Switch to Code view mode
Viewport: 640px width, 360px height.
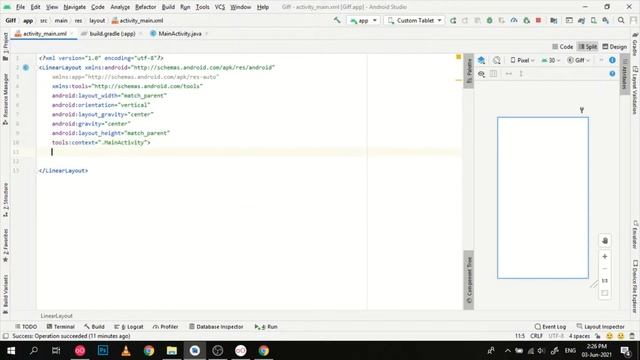tap(562, 47)
